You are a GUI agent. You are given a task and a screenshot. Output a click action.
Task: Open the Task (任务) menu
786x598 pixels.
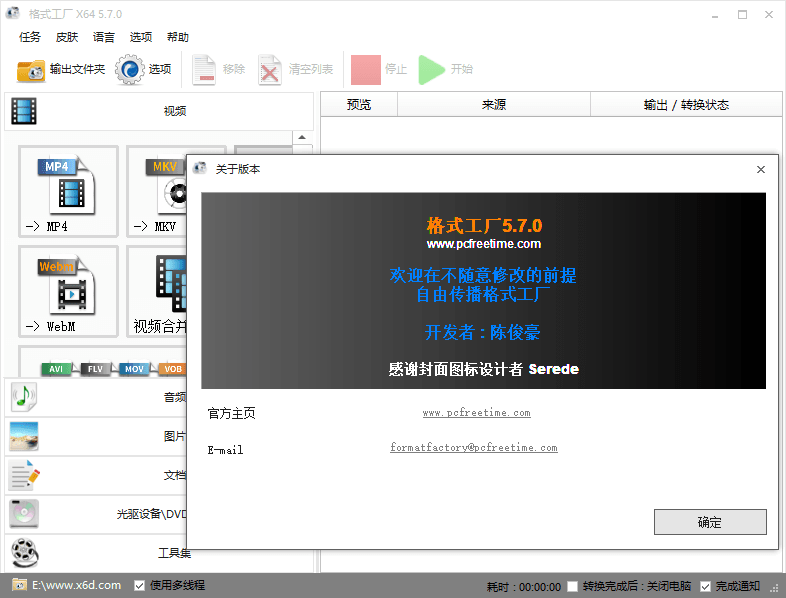click(x=30, y=37)
